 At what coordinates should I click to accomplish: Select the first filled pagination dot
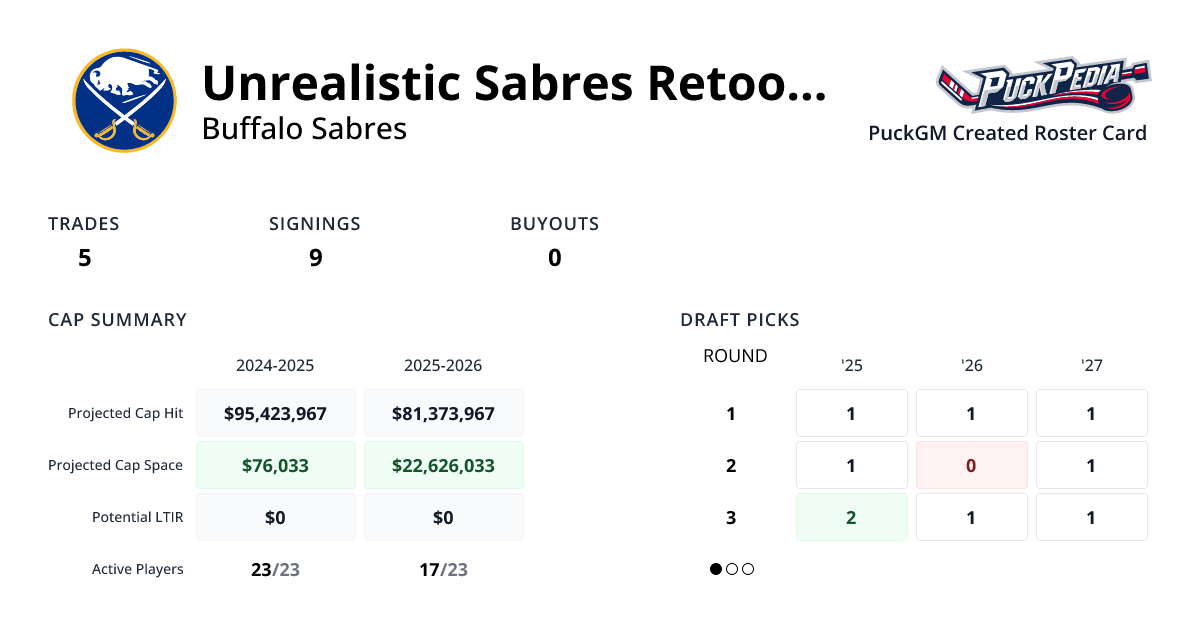[x=716, y=569]
